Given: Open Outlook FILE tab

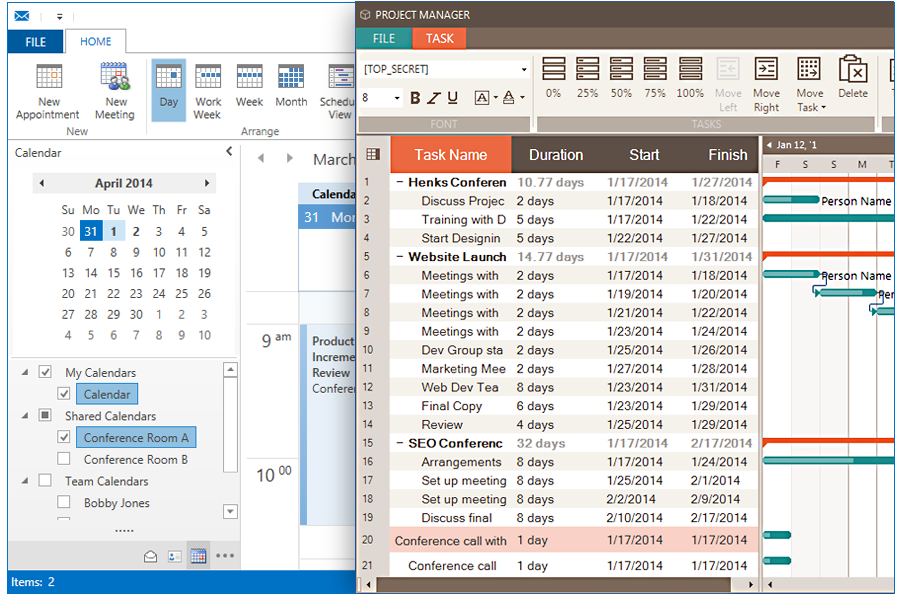Looking at the screenshot, I should [36, 42].
